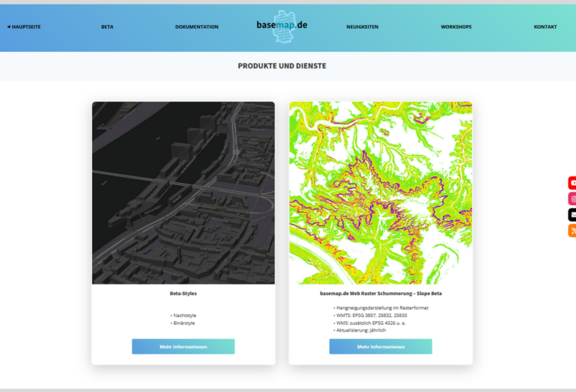Click the Binärstyle list entry

click(x=183, y=323)
